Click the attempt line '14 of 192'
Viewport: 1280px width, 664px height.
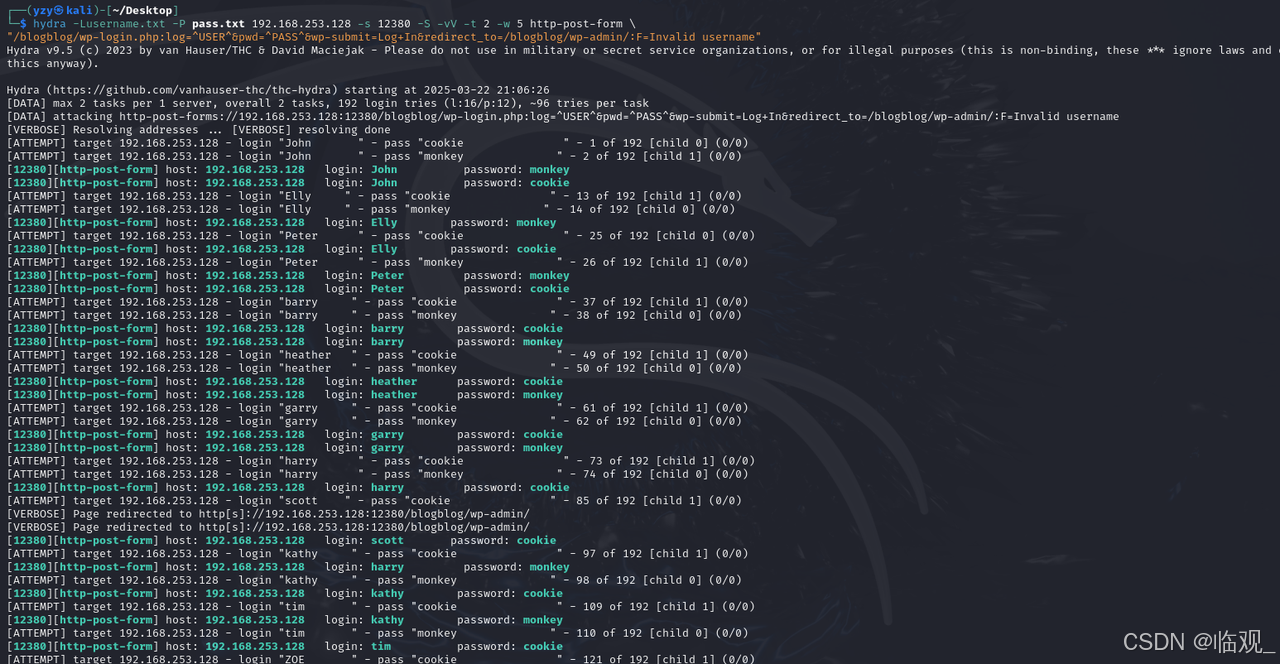click(371, 209)
